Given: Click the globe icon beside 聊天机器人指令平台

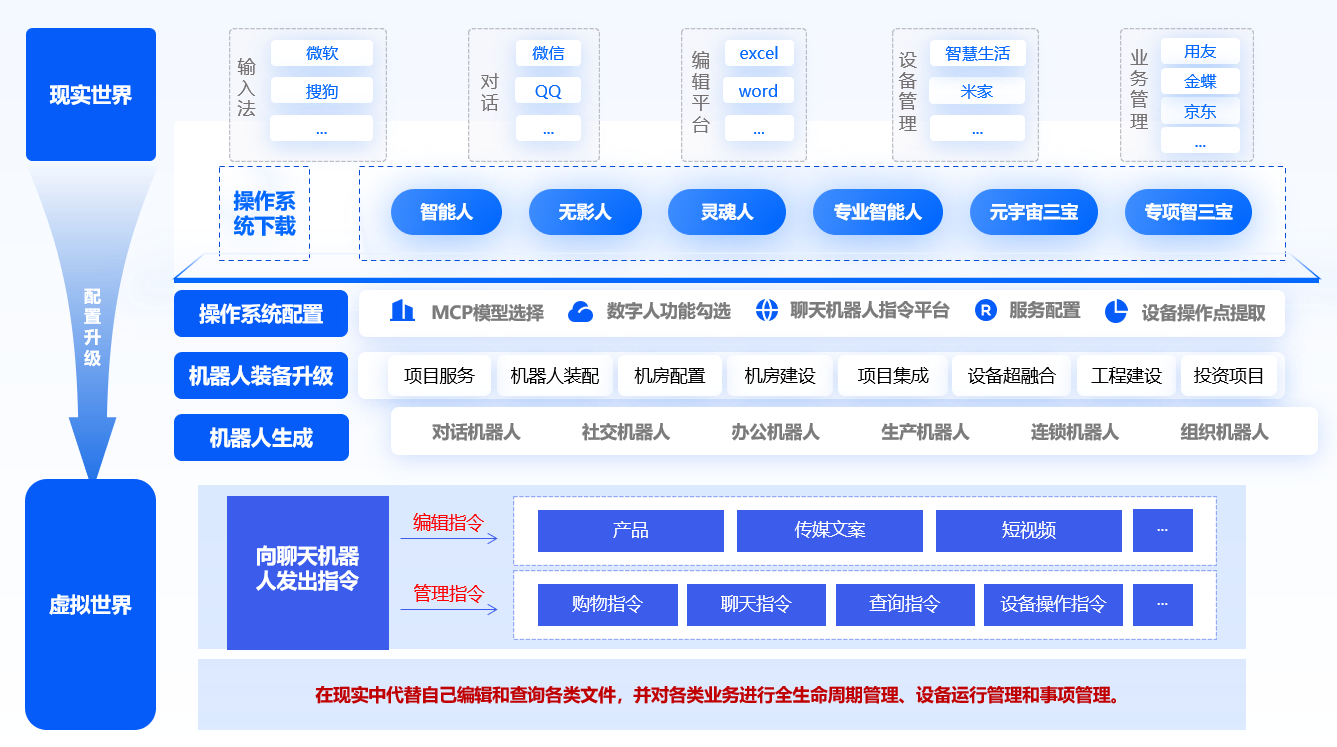Looking at the screenshot, I should pos(766,311).
